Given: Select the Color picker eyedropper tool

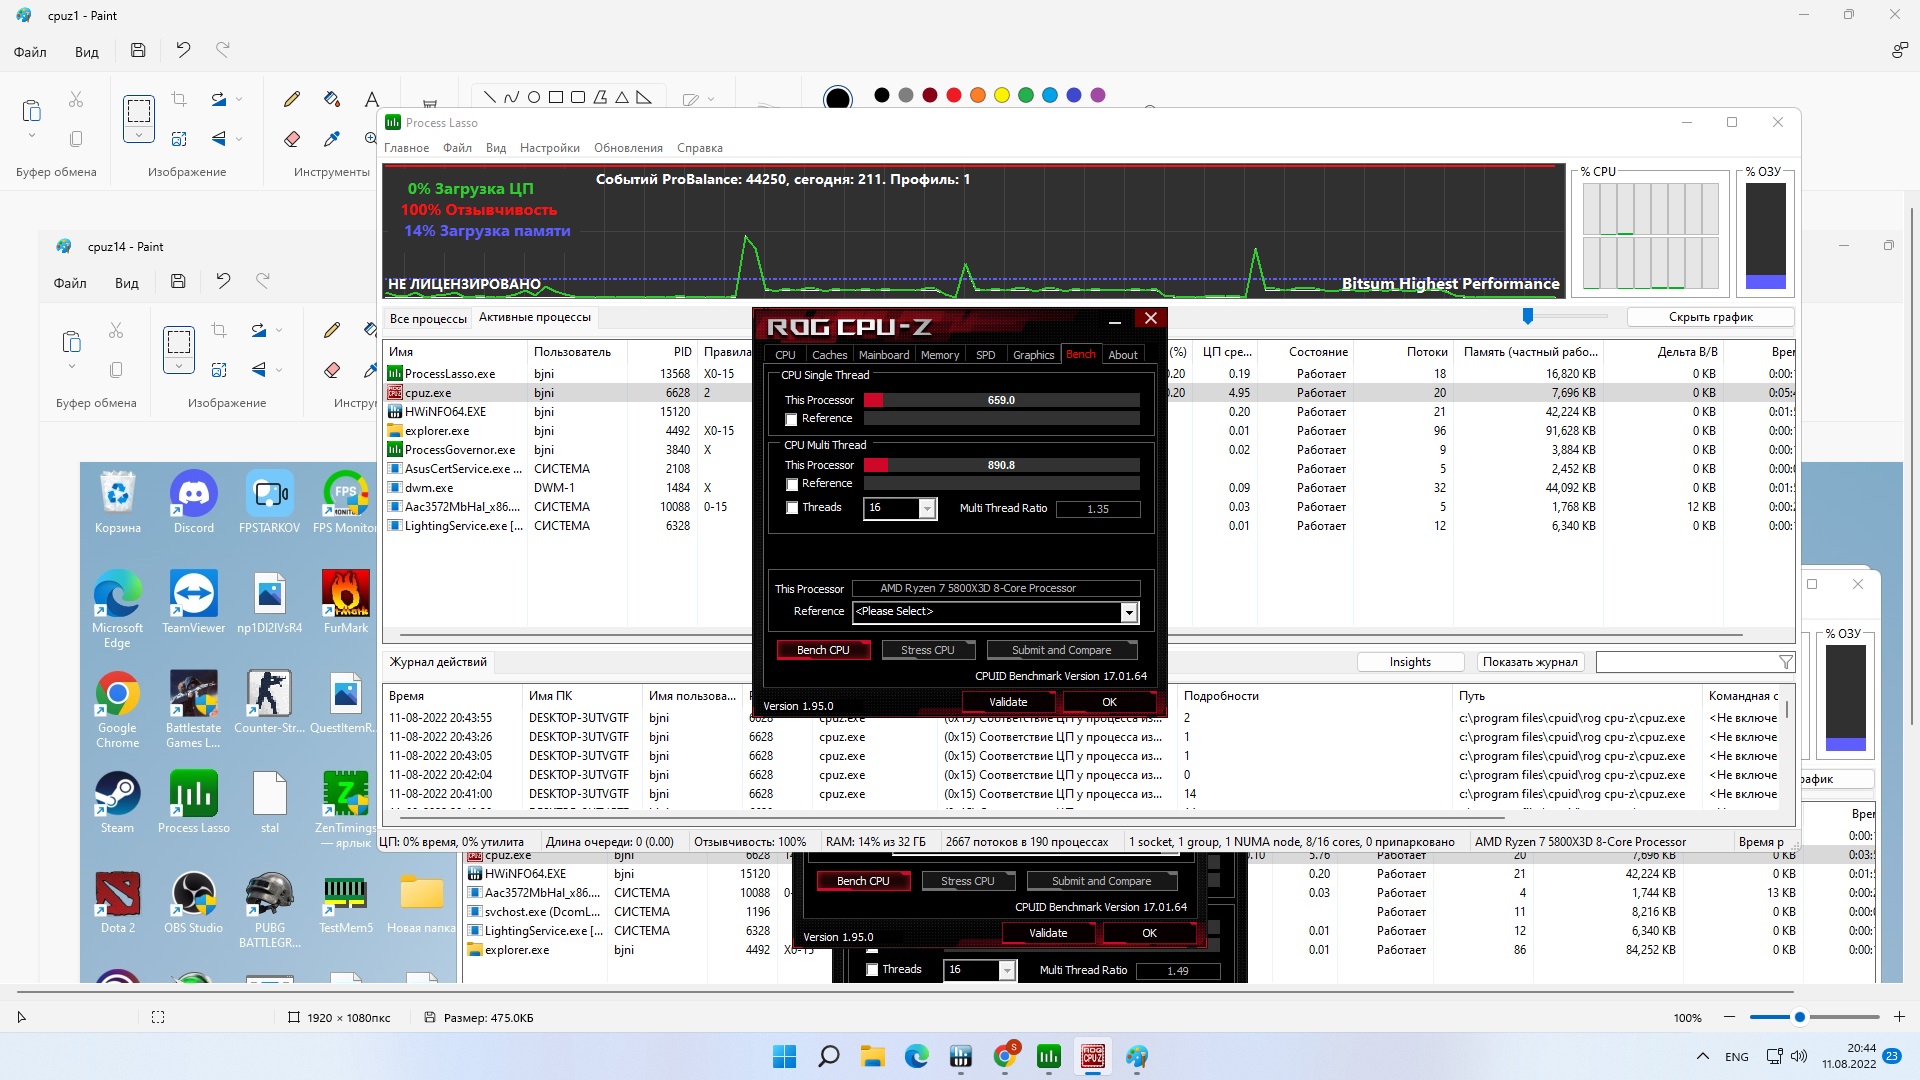Looking at the screenshot, I should click(x=332, y=139).
